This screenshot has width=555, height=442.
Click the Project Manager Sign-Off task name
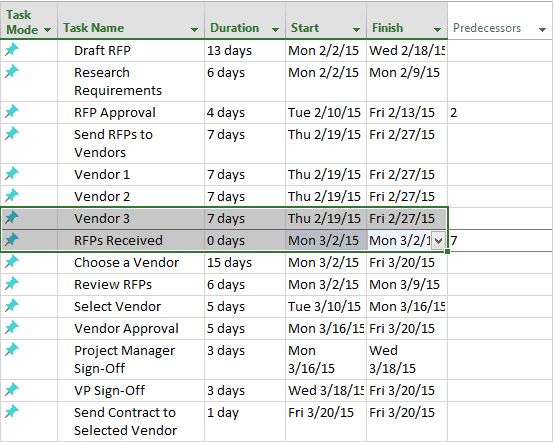coord(124,360)
